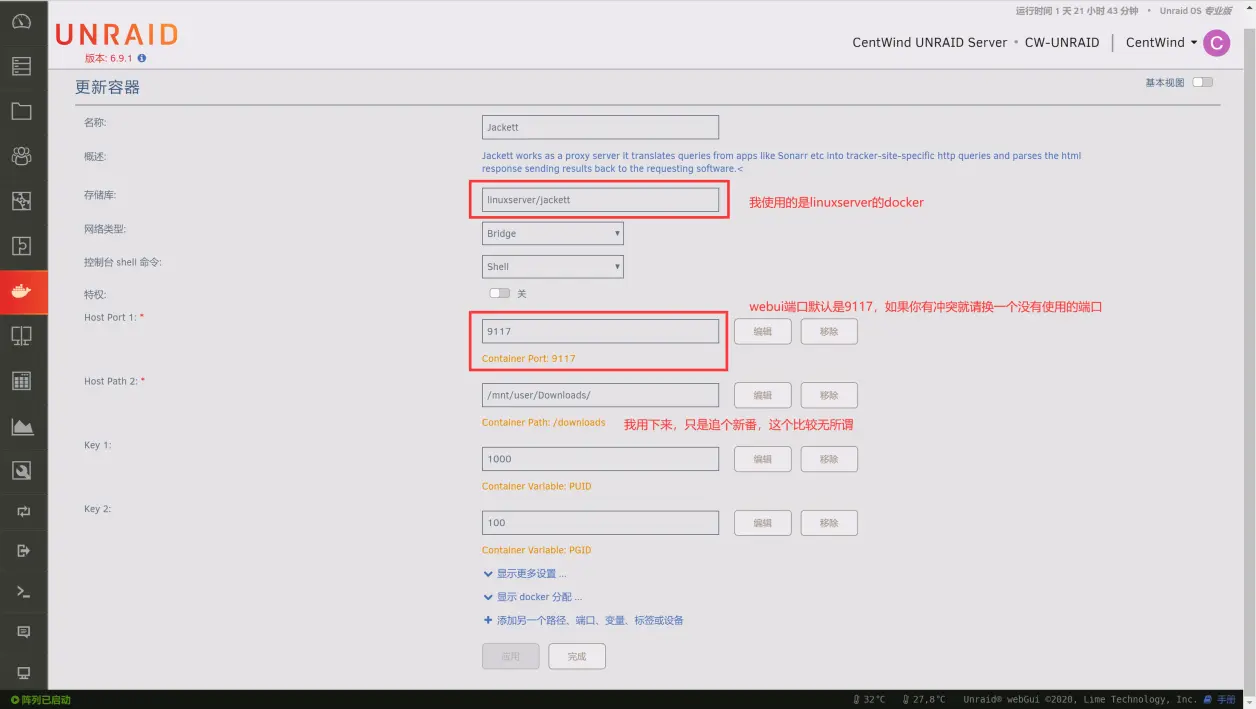The height and width of the screenshot is (709, 1256).
Task: Click 移除 button for Host Port 1
Action: pyautogui.click(x=829, y=331)
